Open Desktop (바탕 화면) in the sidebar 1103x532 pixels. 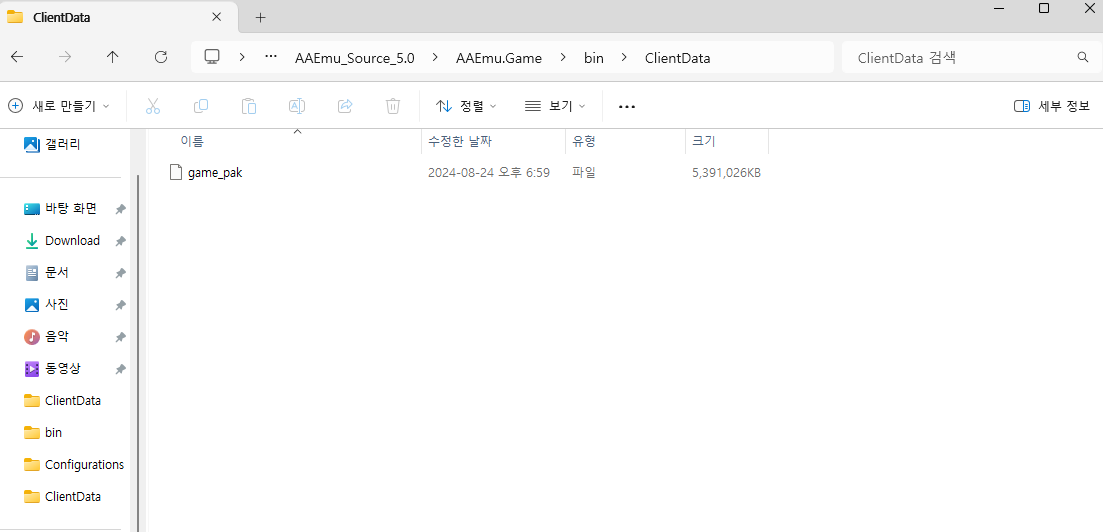point(60,208)
